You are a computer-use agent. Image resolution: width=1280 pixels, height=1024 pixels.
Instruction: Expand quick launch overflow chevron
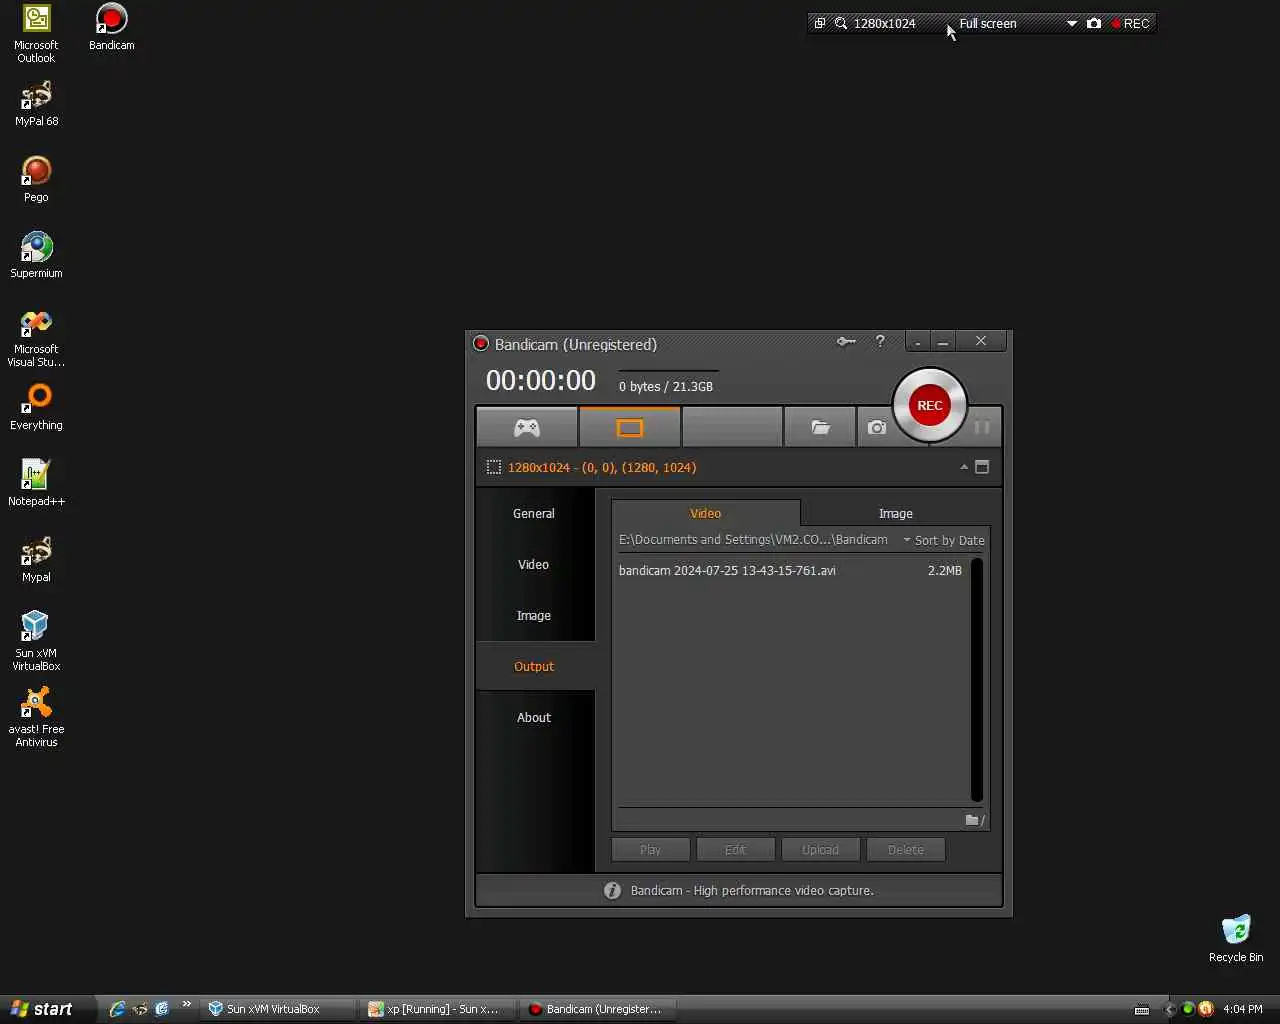[x=186, y=1004]
